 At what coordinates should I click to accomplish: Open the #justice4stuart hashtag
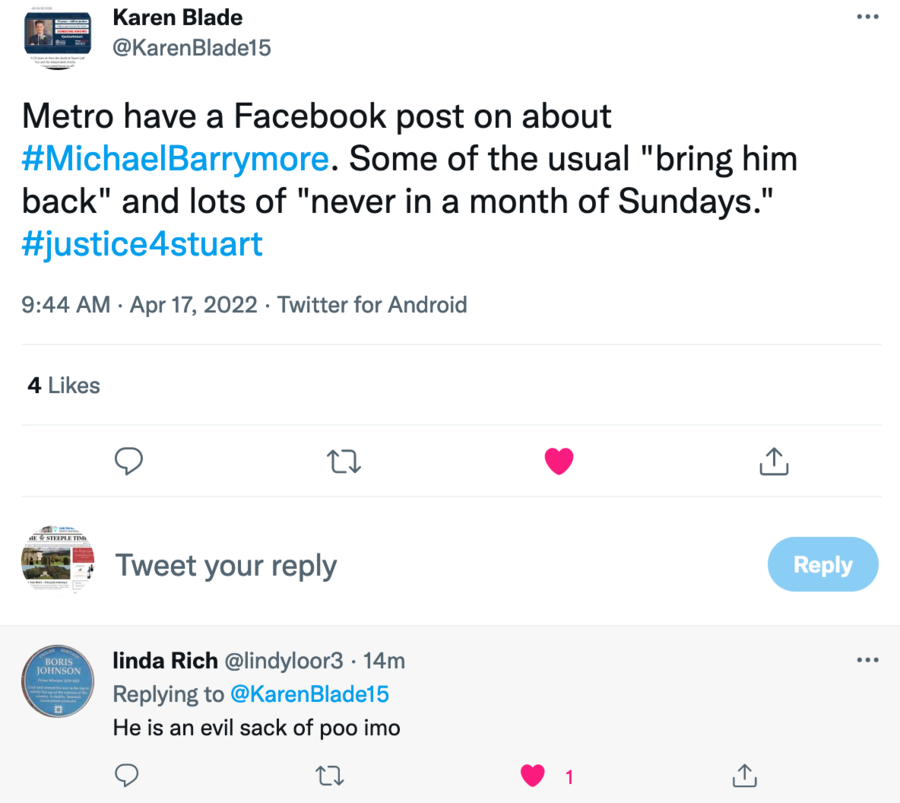pos(142,243)
